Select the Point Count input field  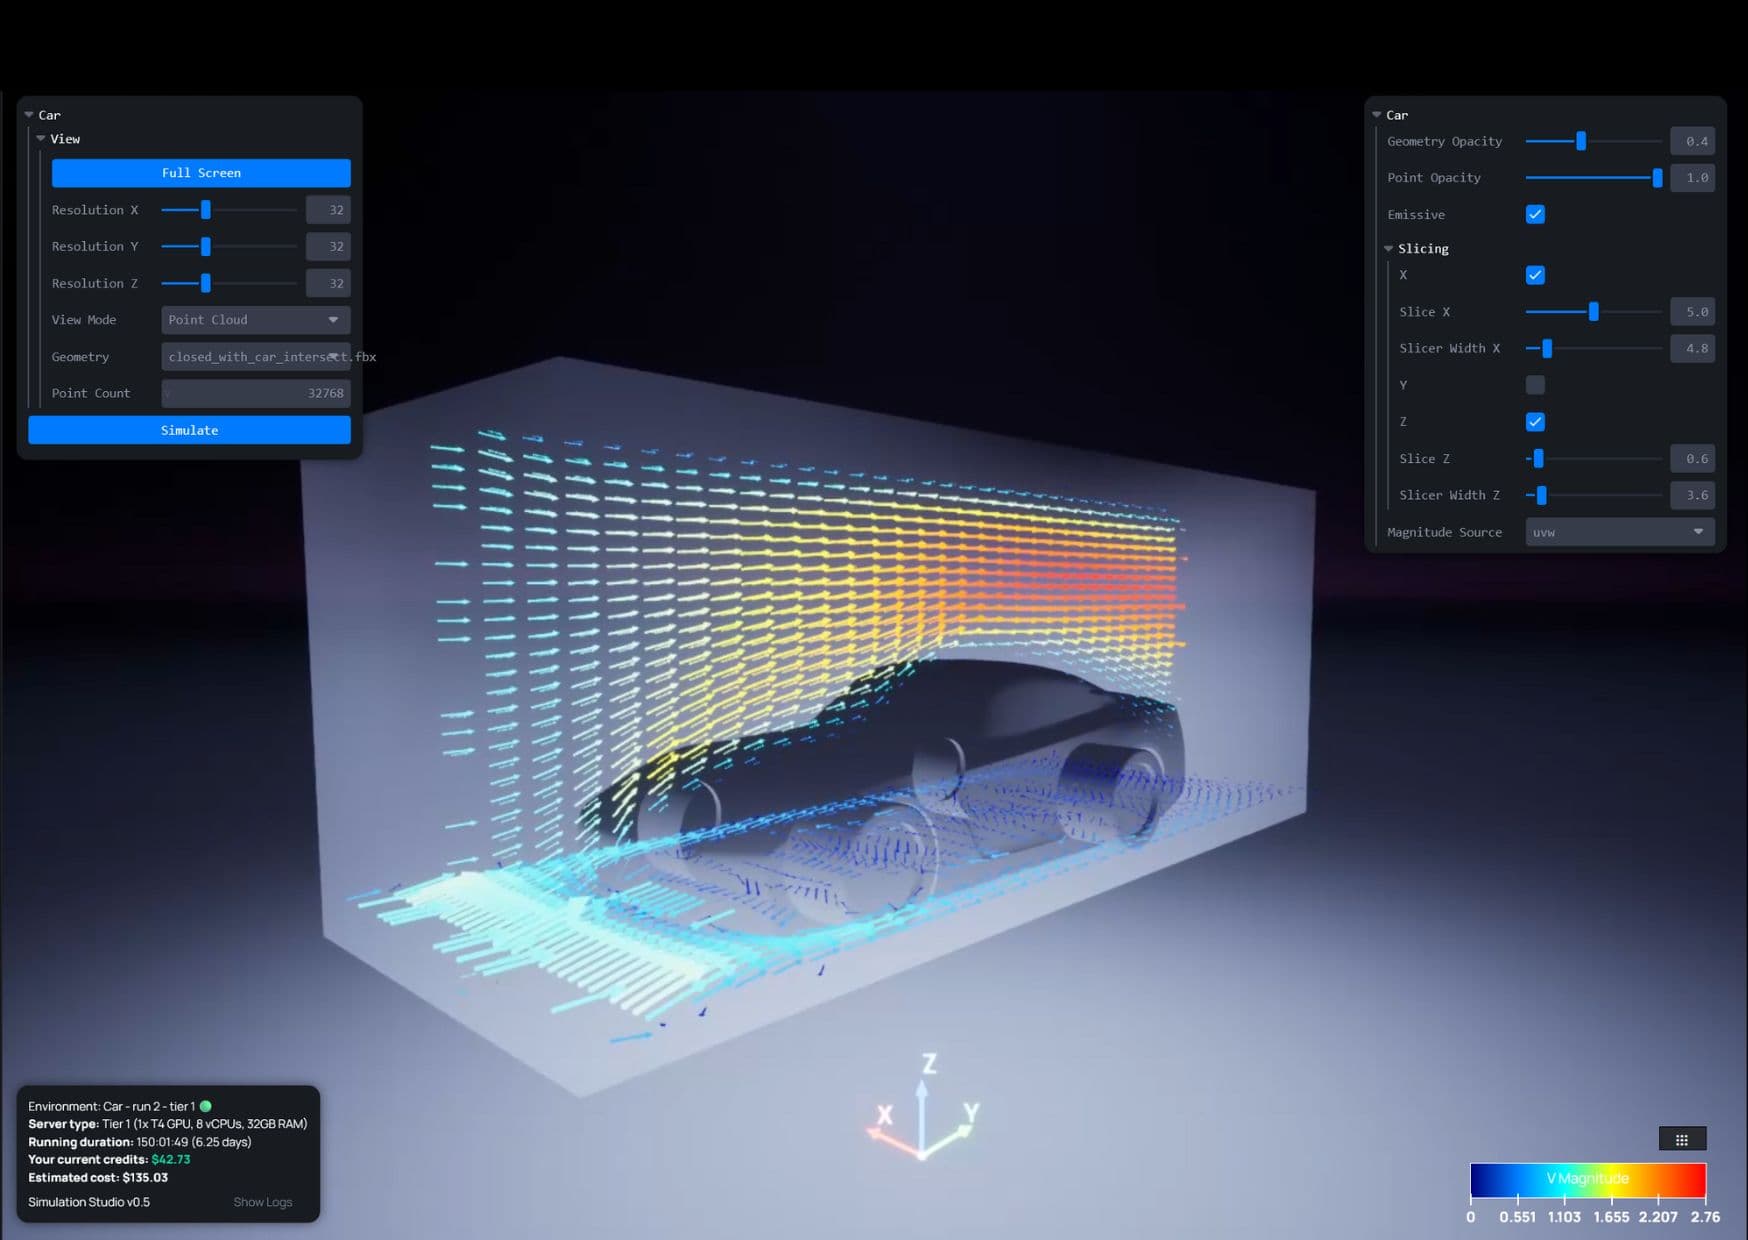[255, 393]
